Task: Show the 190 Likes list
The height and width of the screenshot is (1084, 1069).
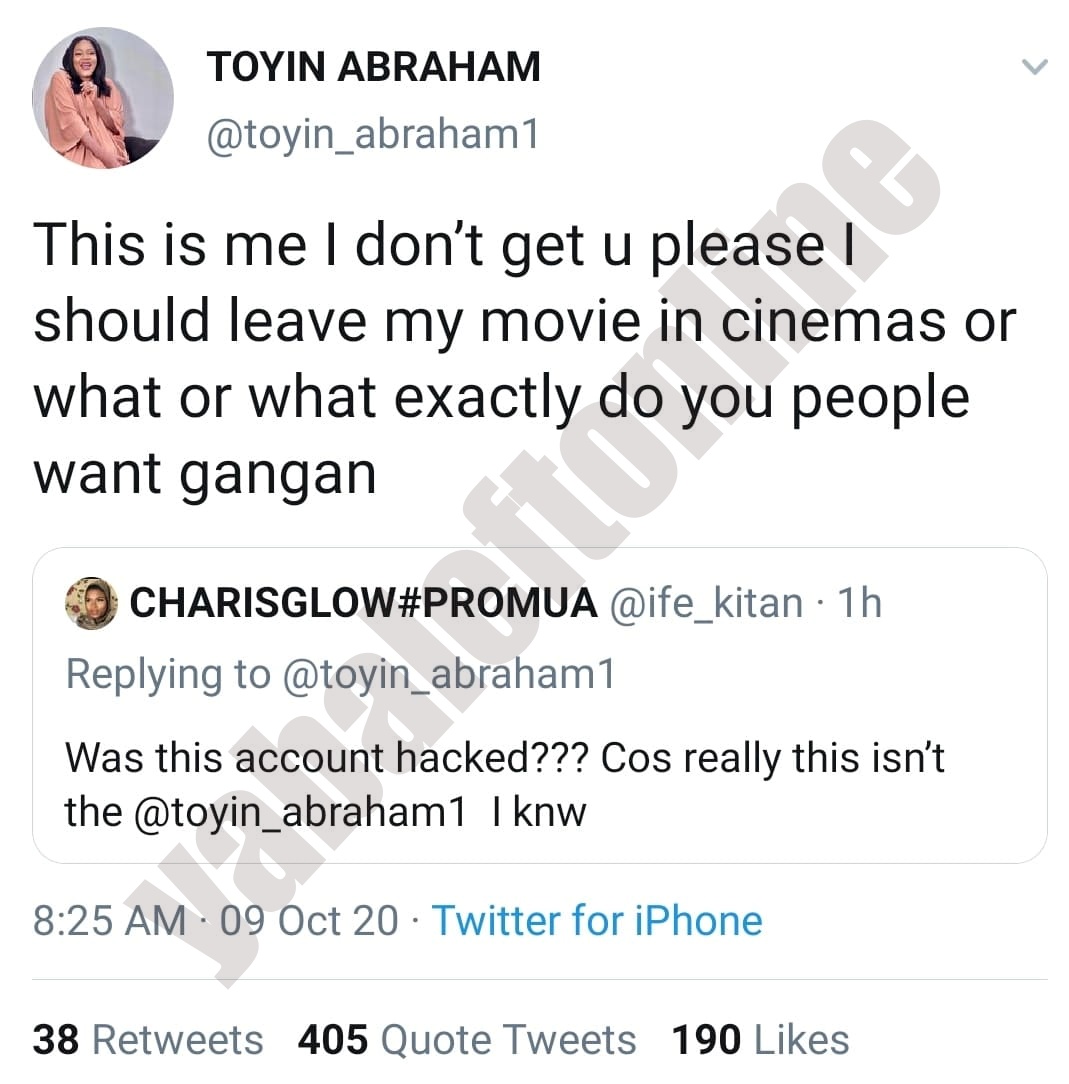Action: click(x=761, y=1040)
